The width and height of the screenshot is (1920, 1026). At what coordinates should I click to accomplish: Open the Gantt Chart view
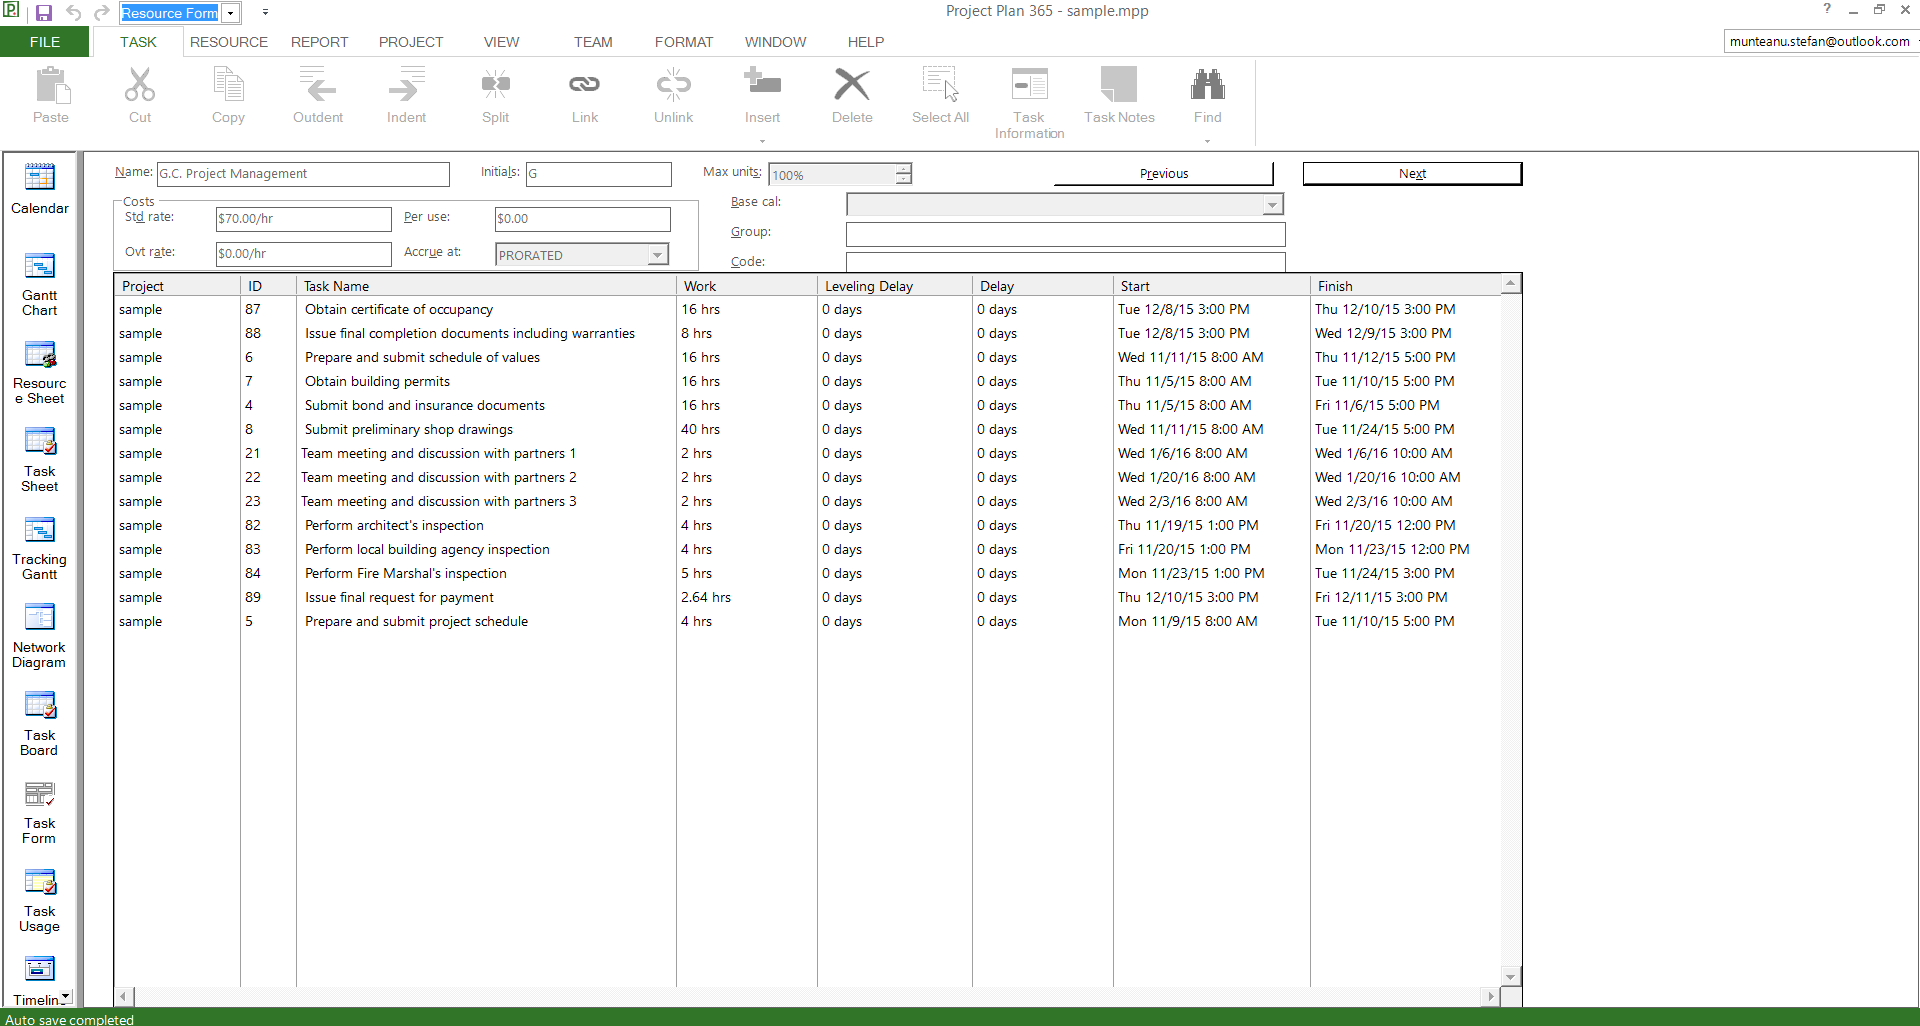pyautogui.click(x=40, y=275)
